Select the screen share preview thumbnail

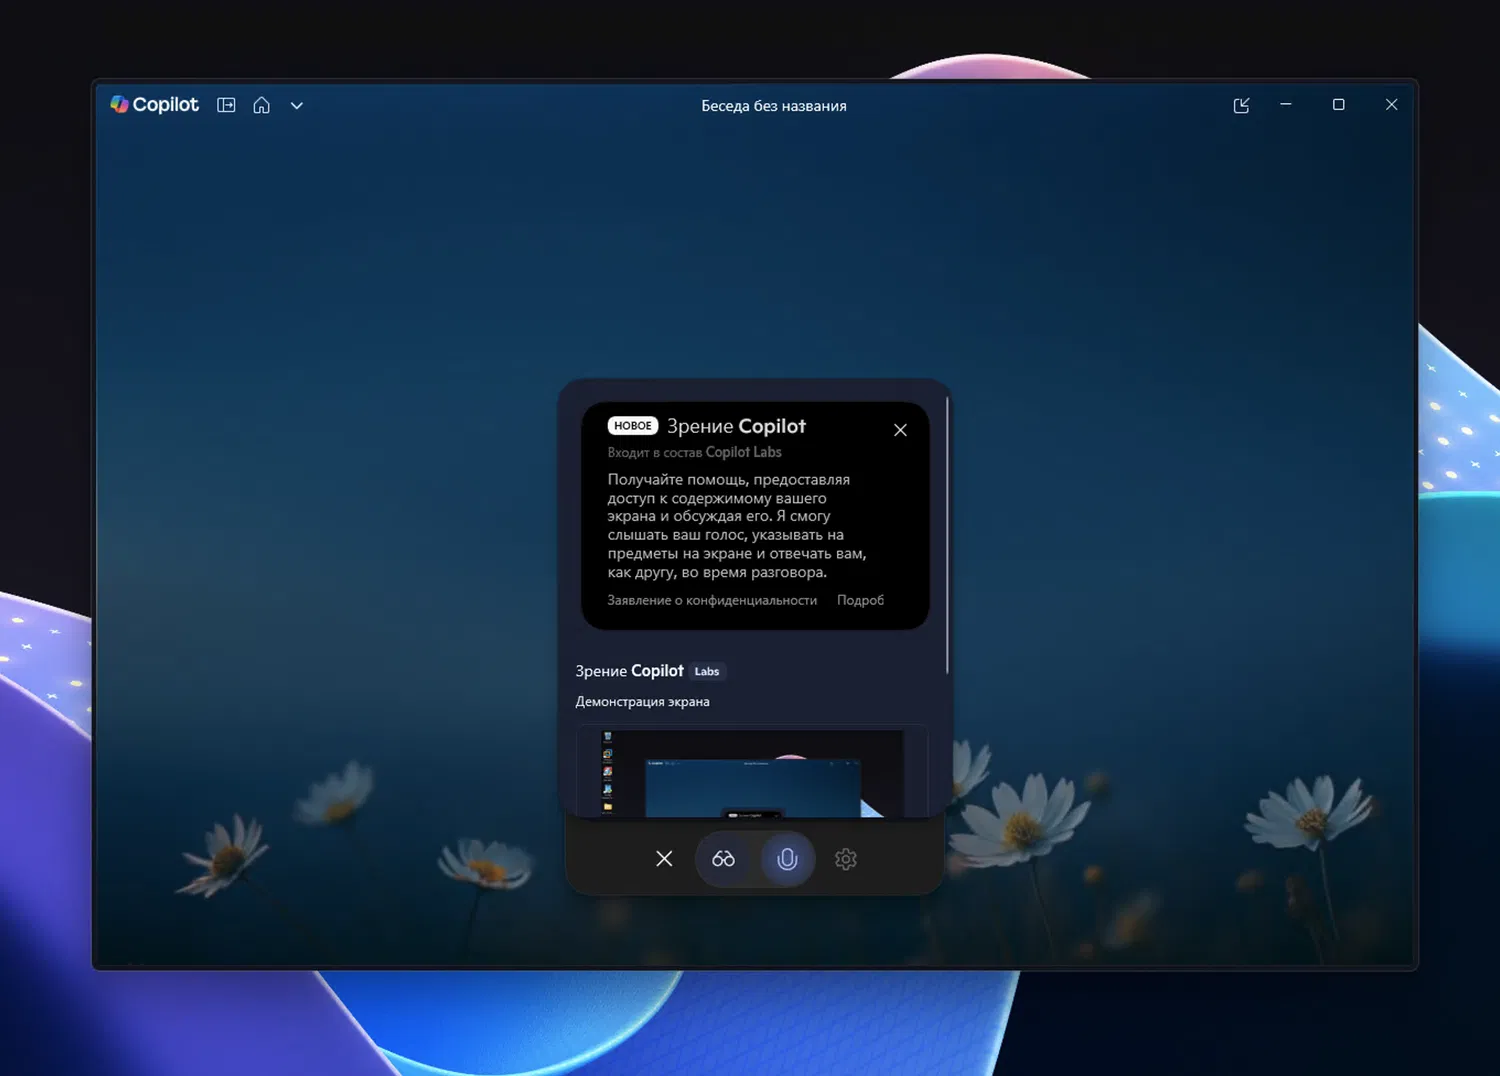[752, 772]
